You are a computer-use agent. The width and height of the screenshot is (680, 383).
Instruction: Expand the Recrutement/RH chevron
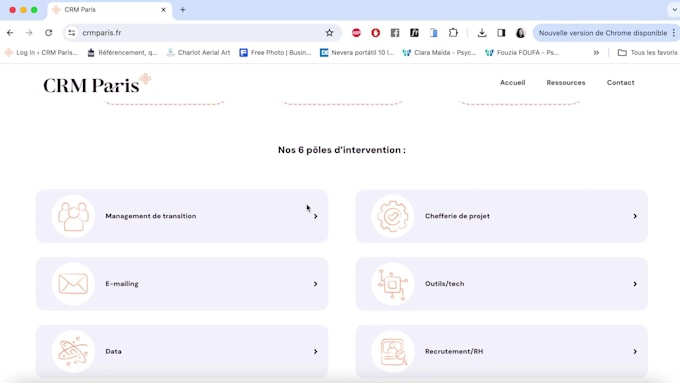[635, 351]
